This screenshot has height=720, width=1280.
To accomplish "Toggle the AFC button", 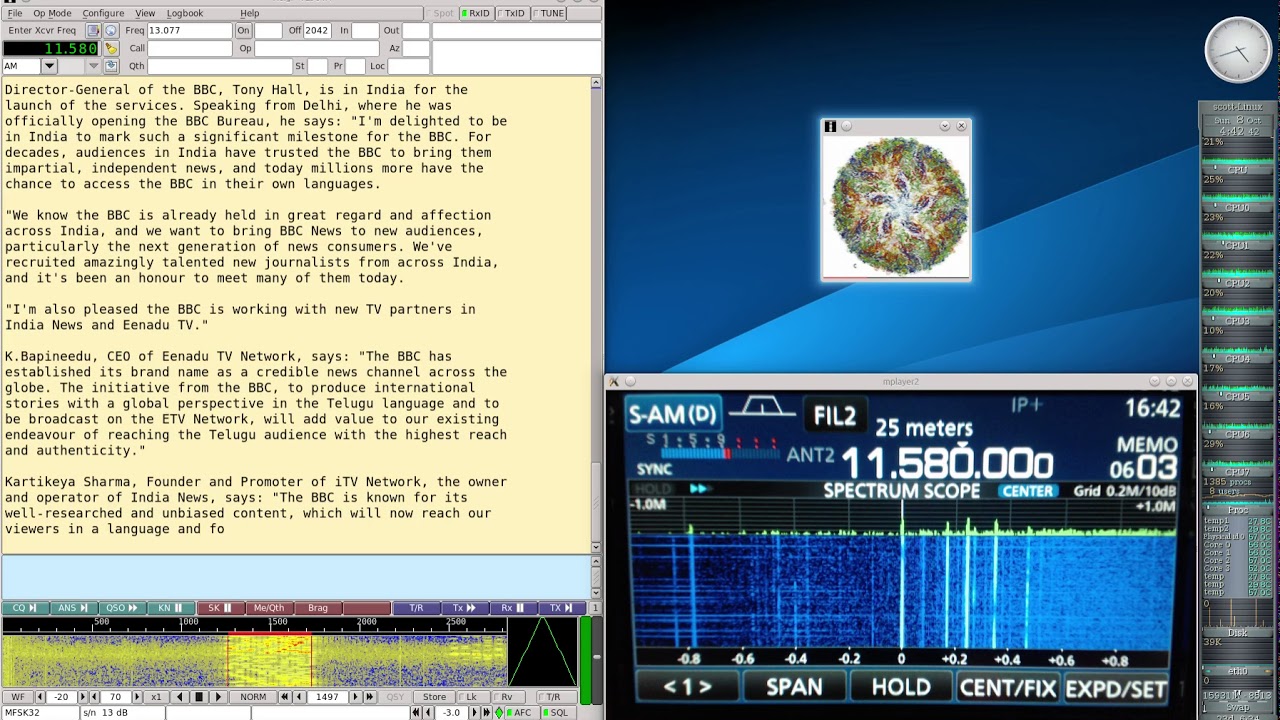I will 521,713.
